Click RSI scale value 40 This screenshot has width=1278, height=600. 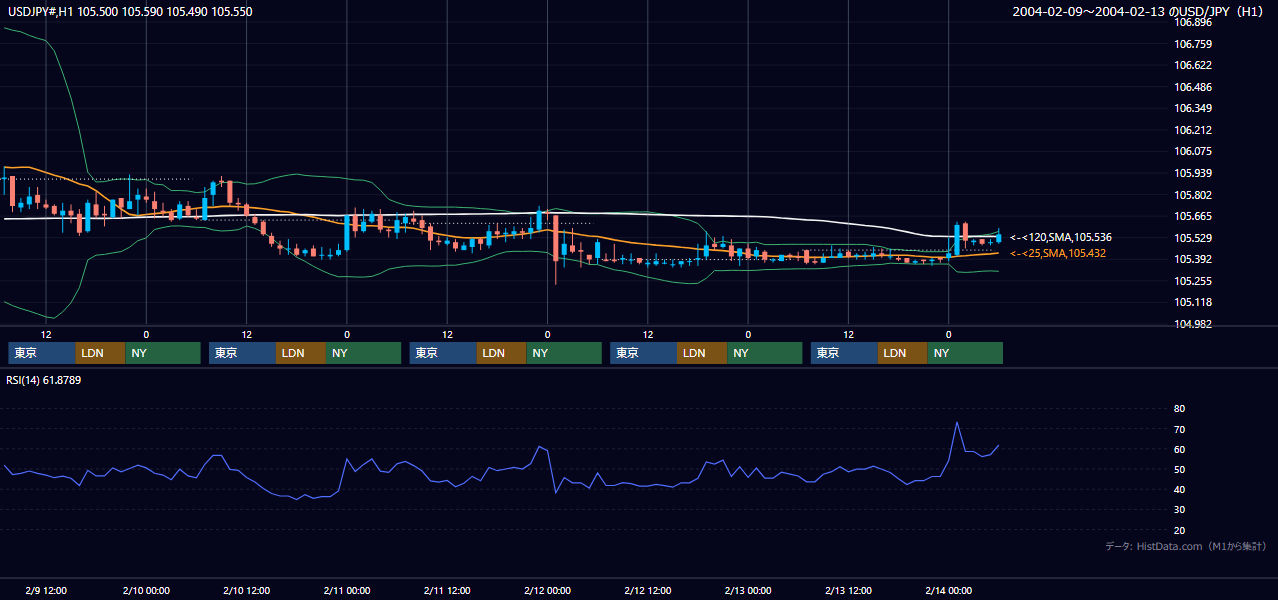[1179, 489]
